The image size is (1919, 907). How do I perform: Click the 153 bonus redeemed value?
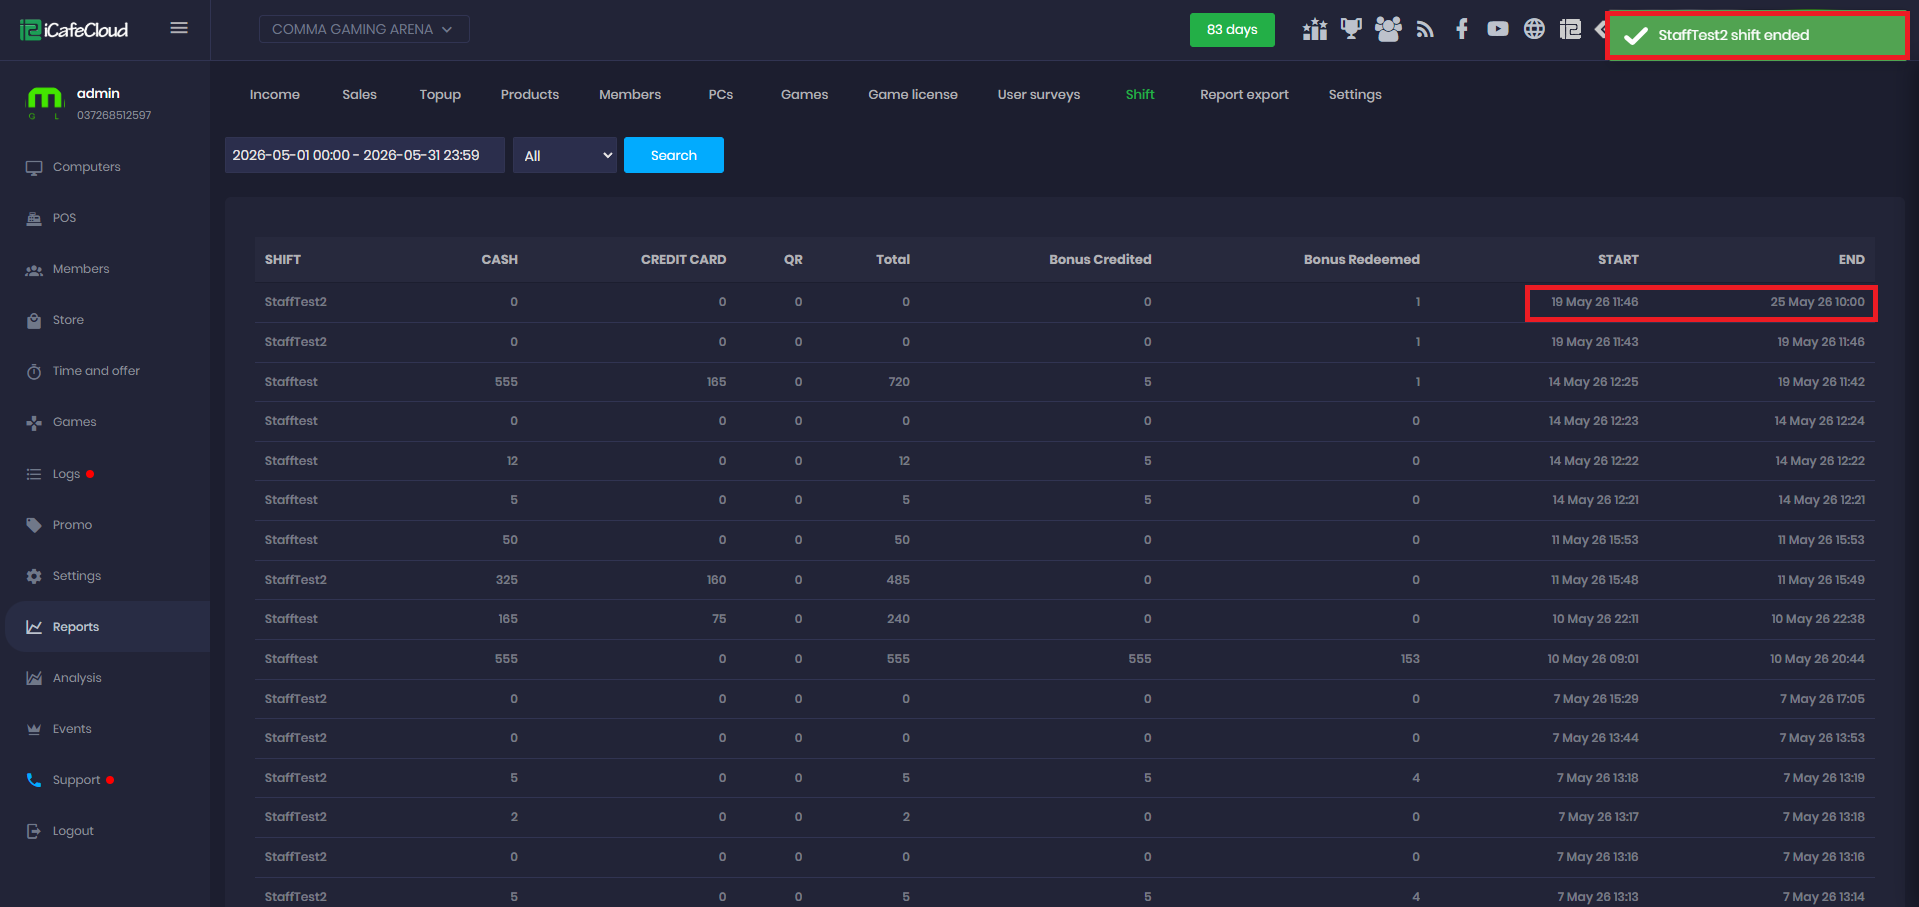pyautogui.click(x=1410, y=659)
